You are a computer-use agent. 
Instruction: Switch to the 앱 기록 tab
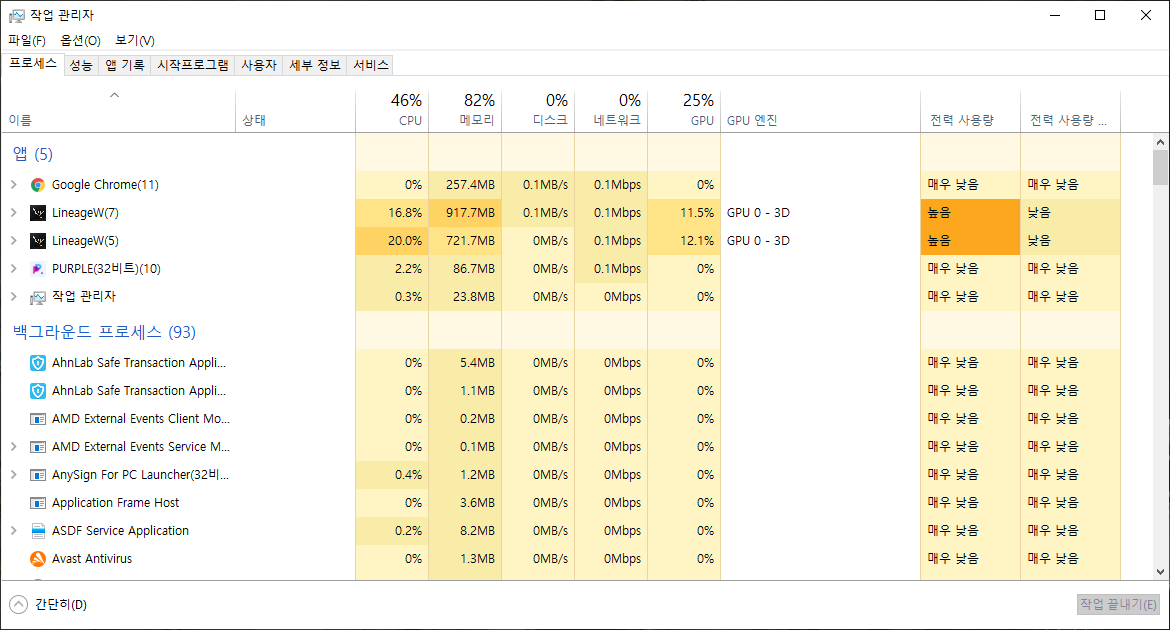[125, 66]
